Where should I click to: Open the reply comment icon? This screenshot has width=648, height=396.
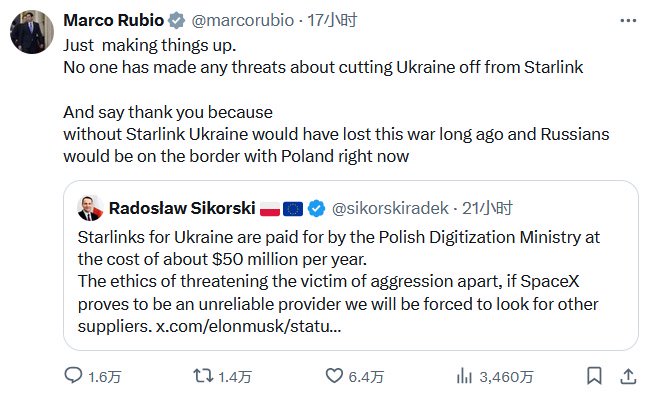click(x=74, y=375)
